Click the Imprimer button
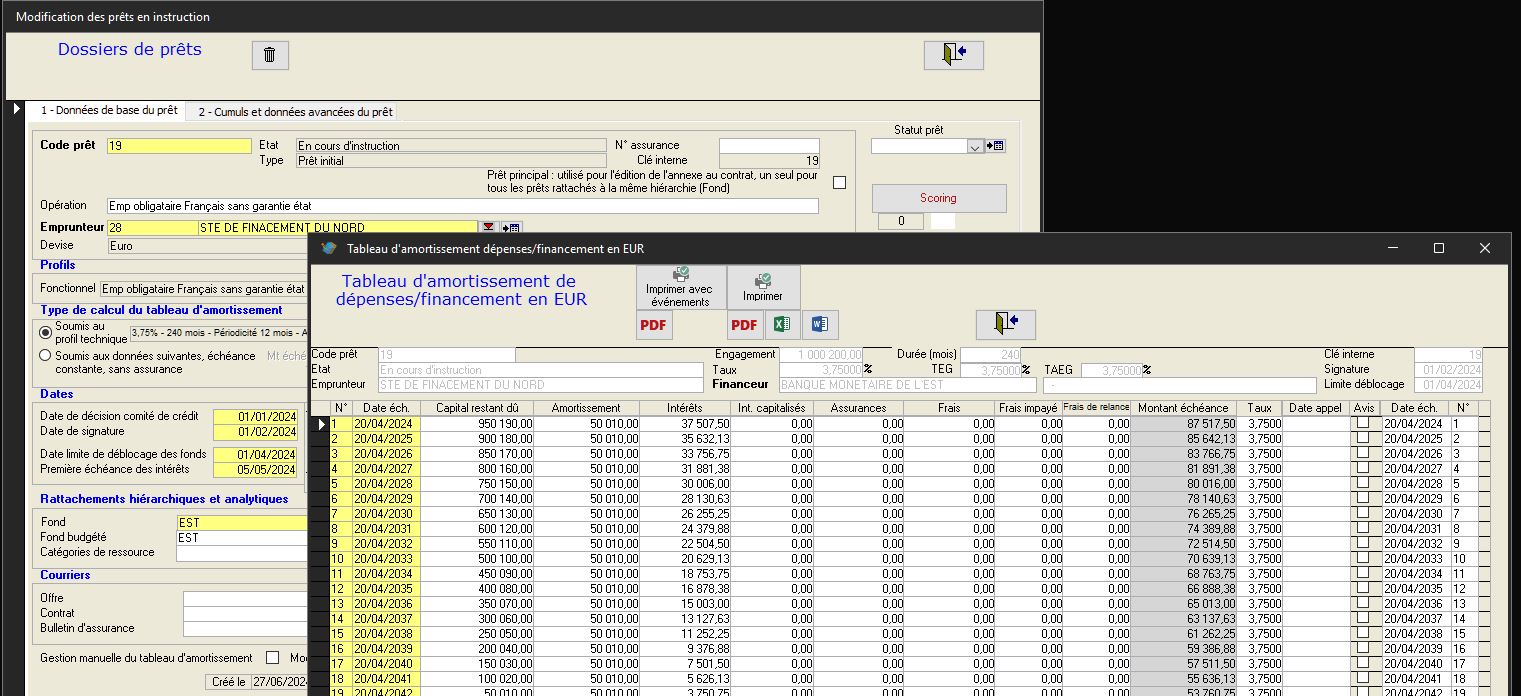Image resolution: width=1521 pixels, height=696 pixels. click(x=763, y=287)
